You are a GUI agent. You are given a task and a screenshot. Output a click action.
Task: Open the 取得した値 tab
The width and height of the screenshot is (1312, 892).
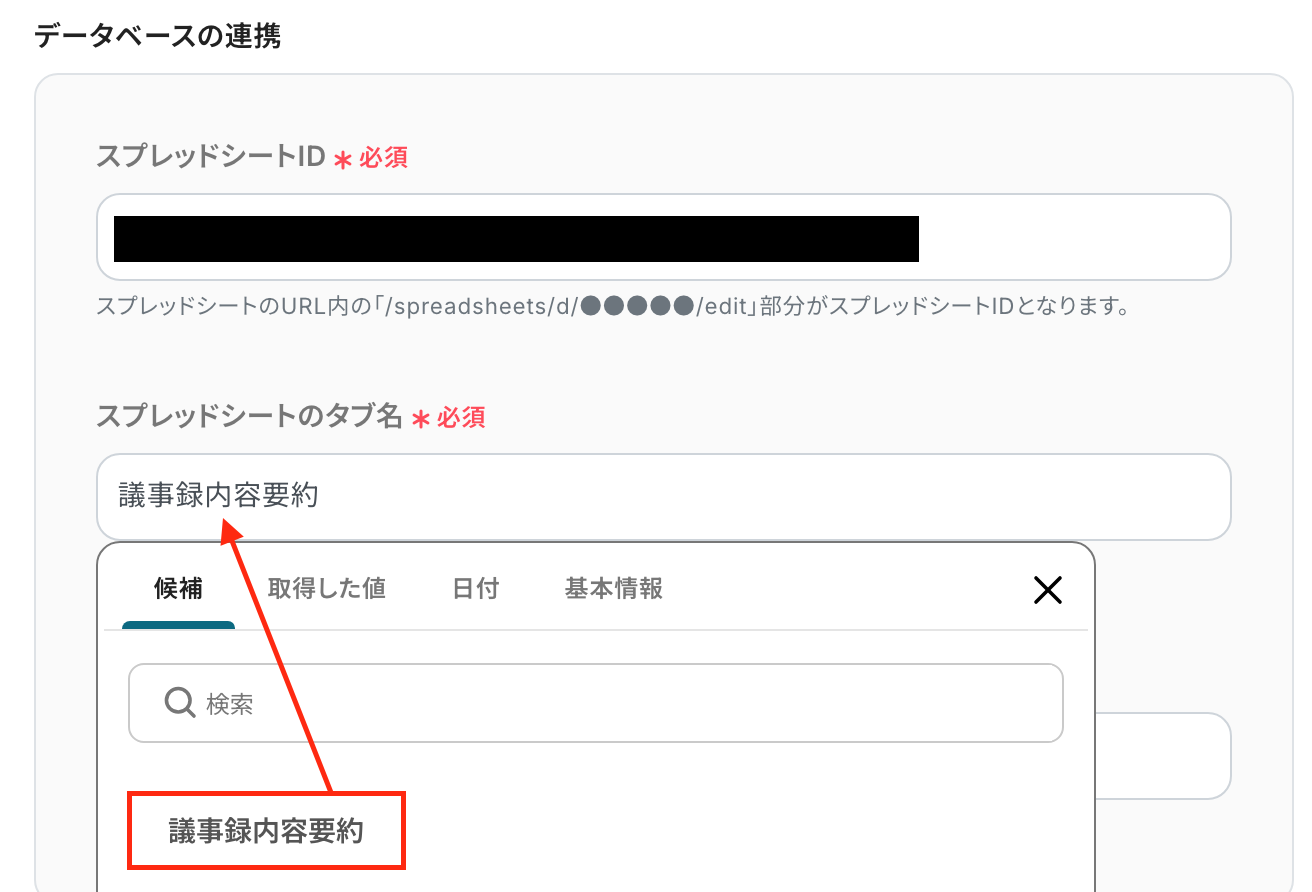[327, 589]
